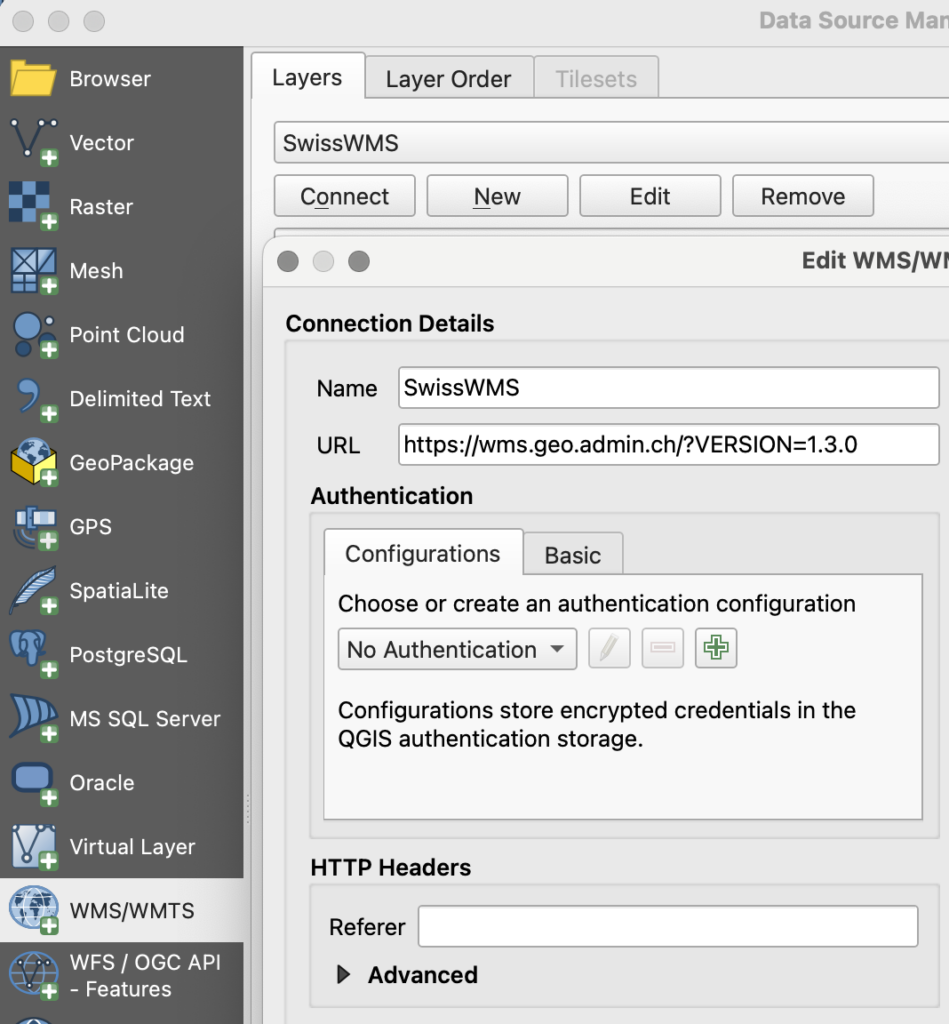Open the GeoPackage data source
This screenshot has height=1024, width=949.
(x=130, y=463)
